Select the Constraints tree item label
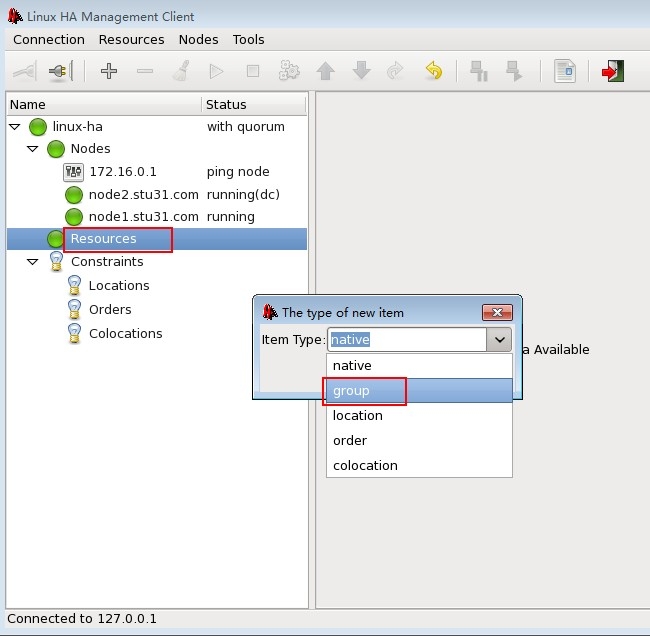Screen dimensions: 650x636 click(x=107, y=262)
